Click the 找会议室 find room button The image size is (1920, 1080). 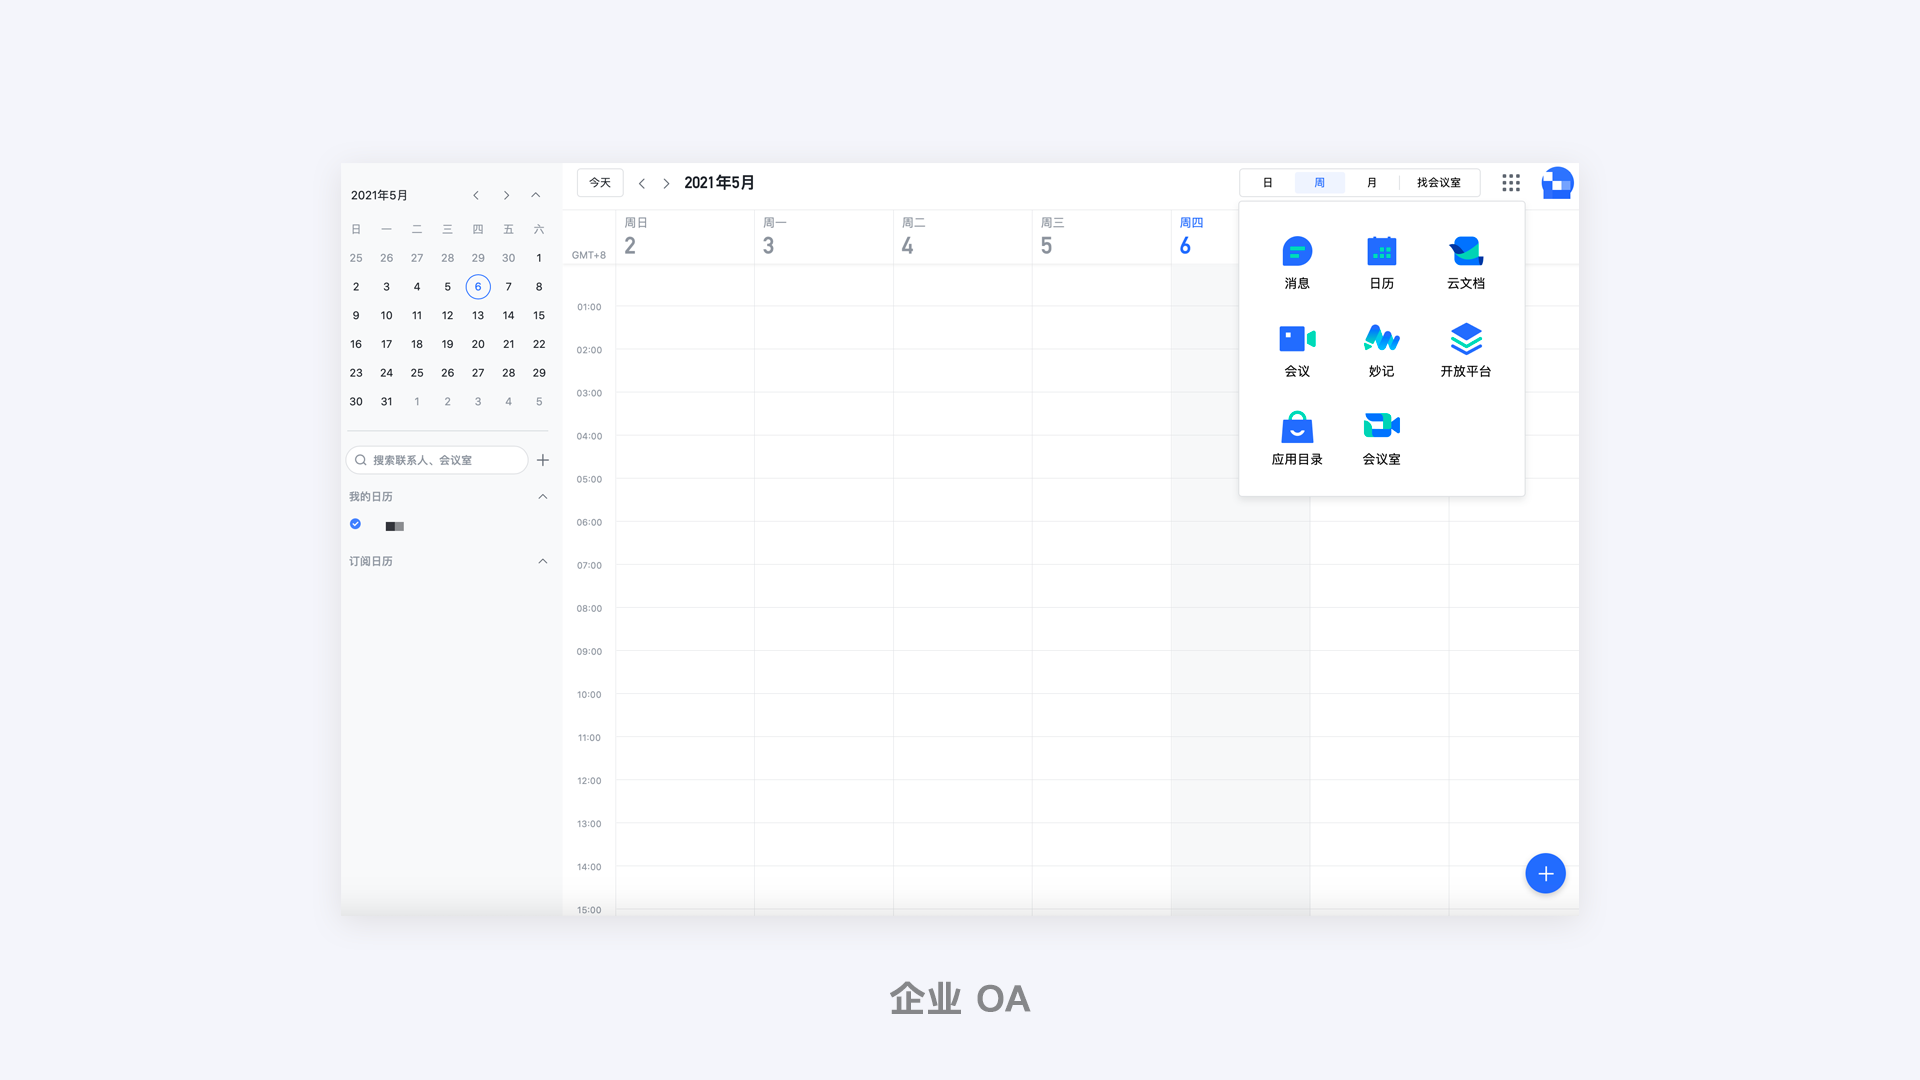1438,183
